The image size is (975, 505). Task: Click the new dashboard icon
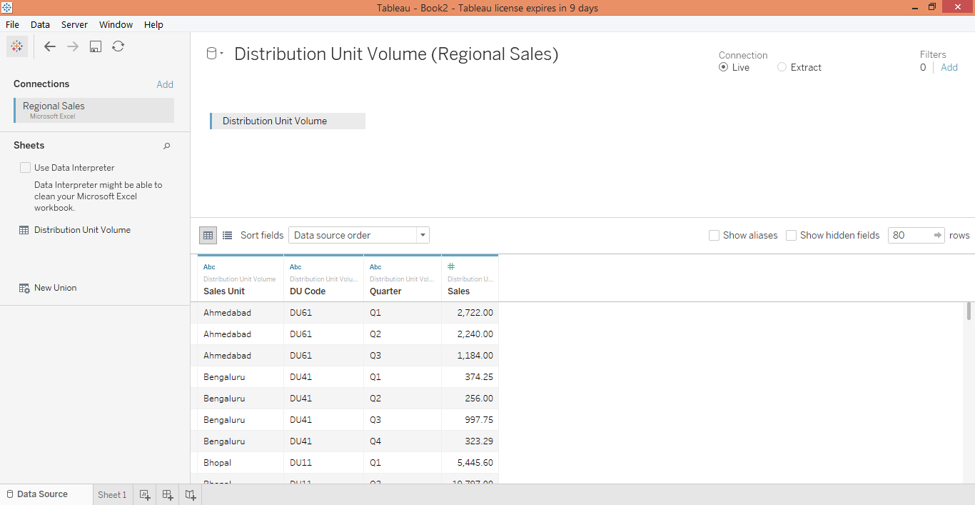point(167,495)
